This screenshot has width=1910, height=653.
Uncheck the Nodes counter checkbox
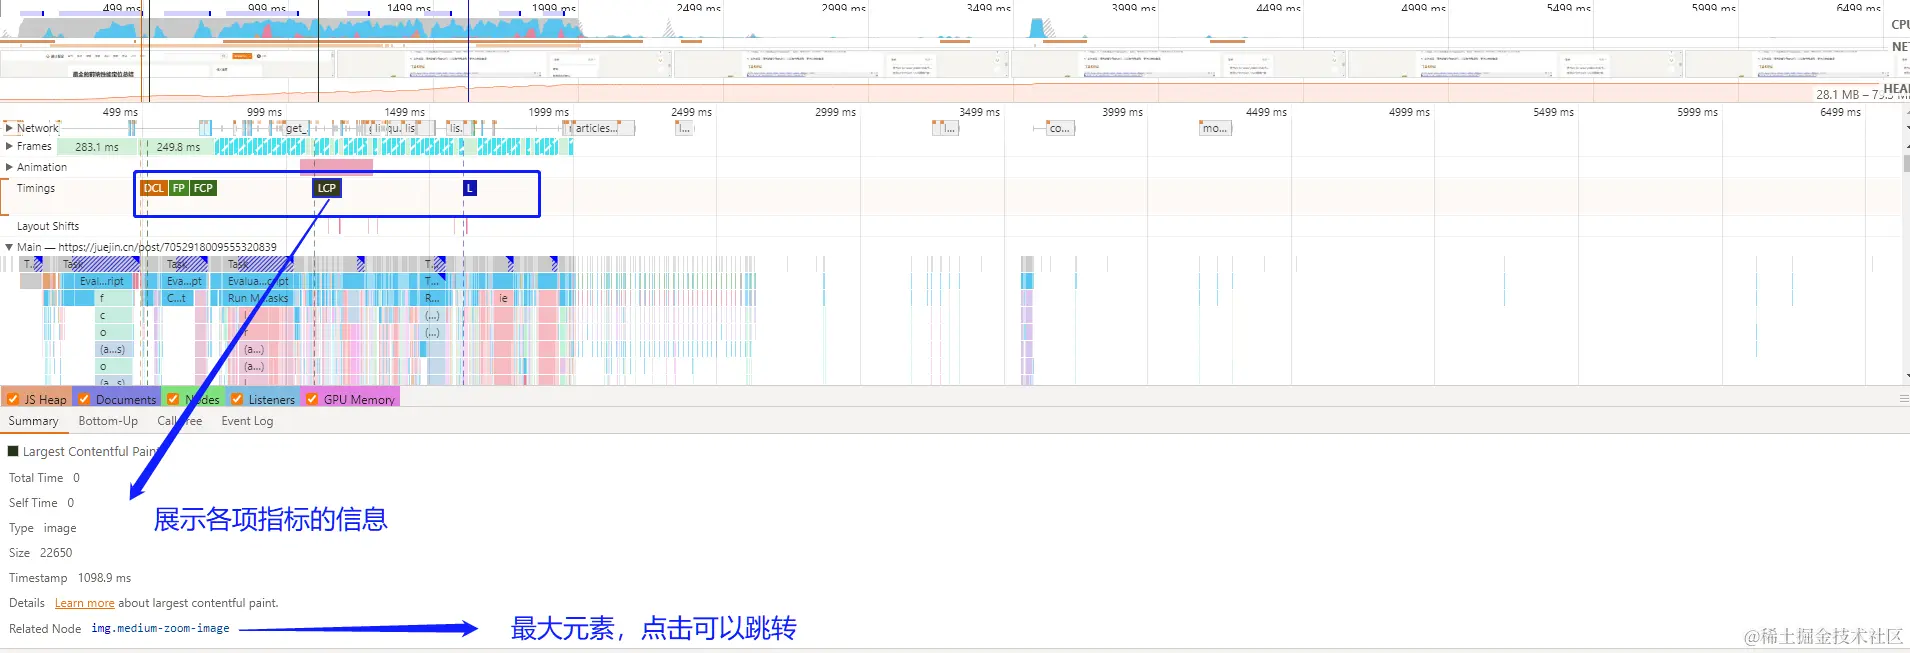click(x=173, y=399)
